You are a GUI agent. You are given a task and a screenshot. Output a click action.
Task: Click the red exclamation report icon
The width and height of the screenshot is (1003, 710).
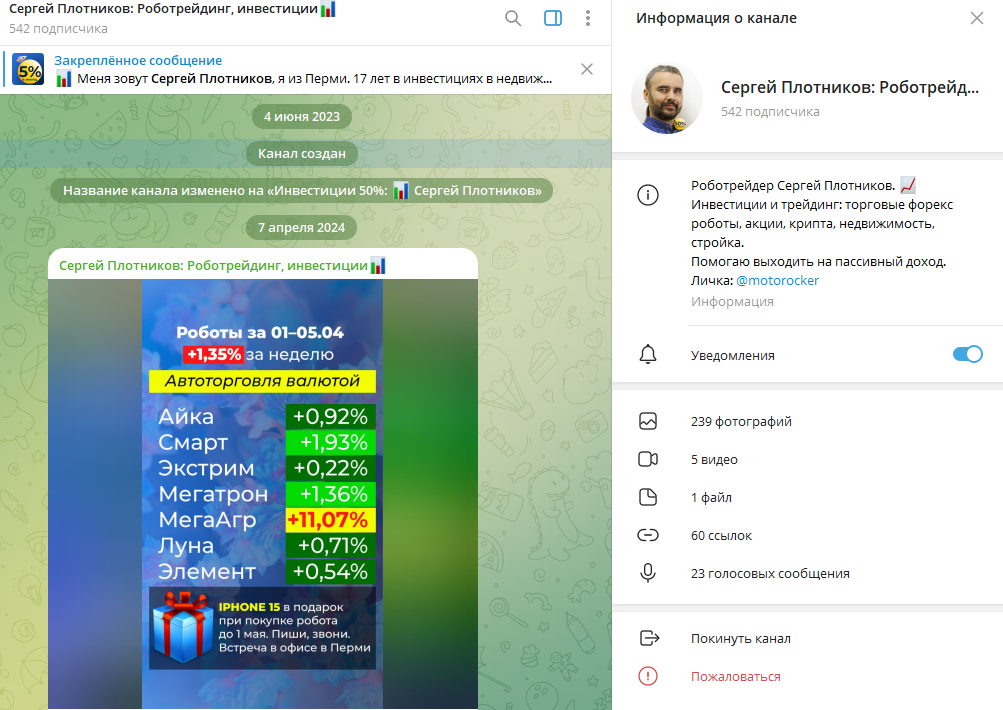coord(647,675)
